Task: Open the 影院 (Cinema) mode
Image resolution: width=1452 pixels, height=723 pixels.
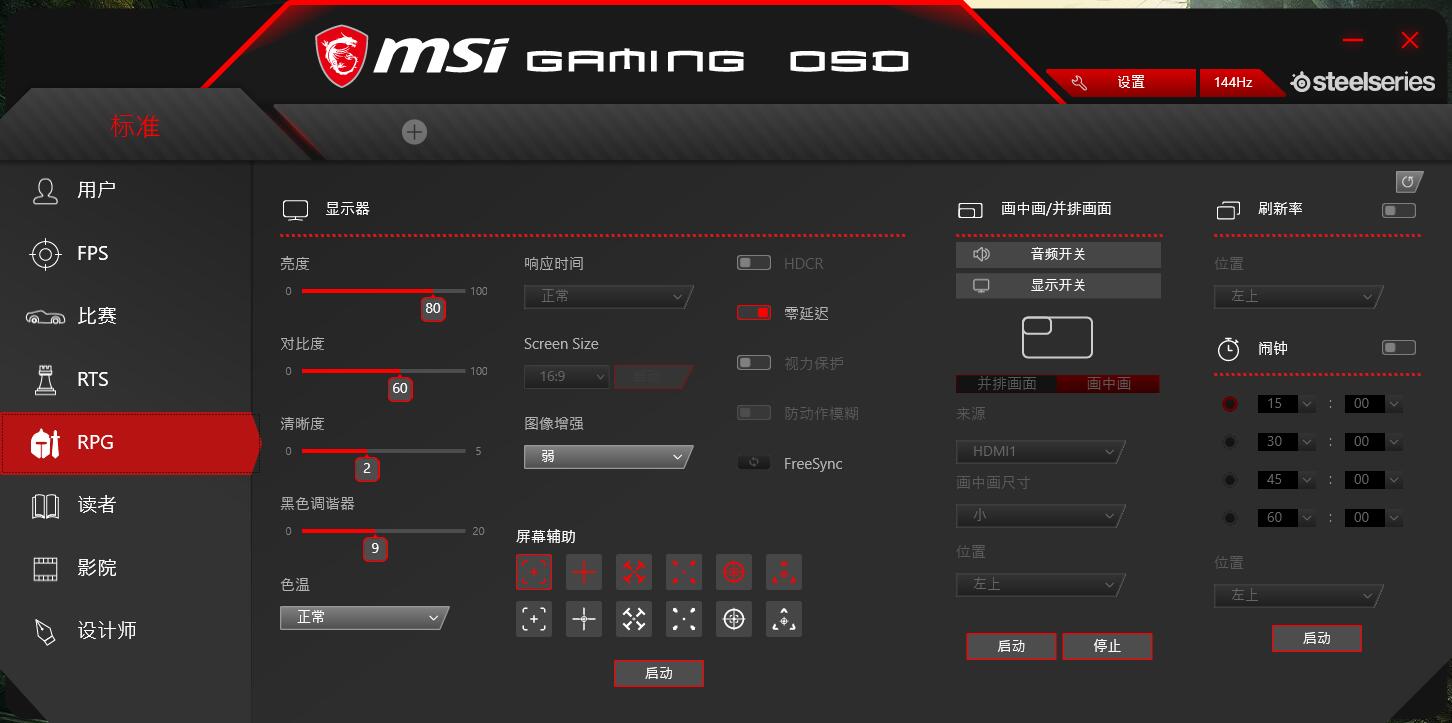Action: pyautogui.click(x=95, y=568)
